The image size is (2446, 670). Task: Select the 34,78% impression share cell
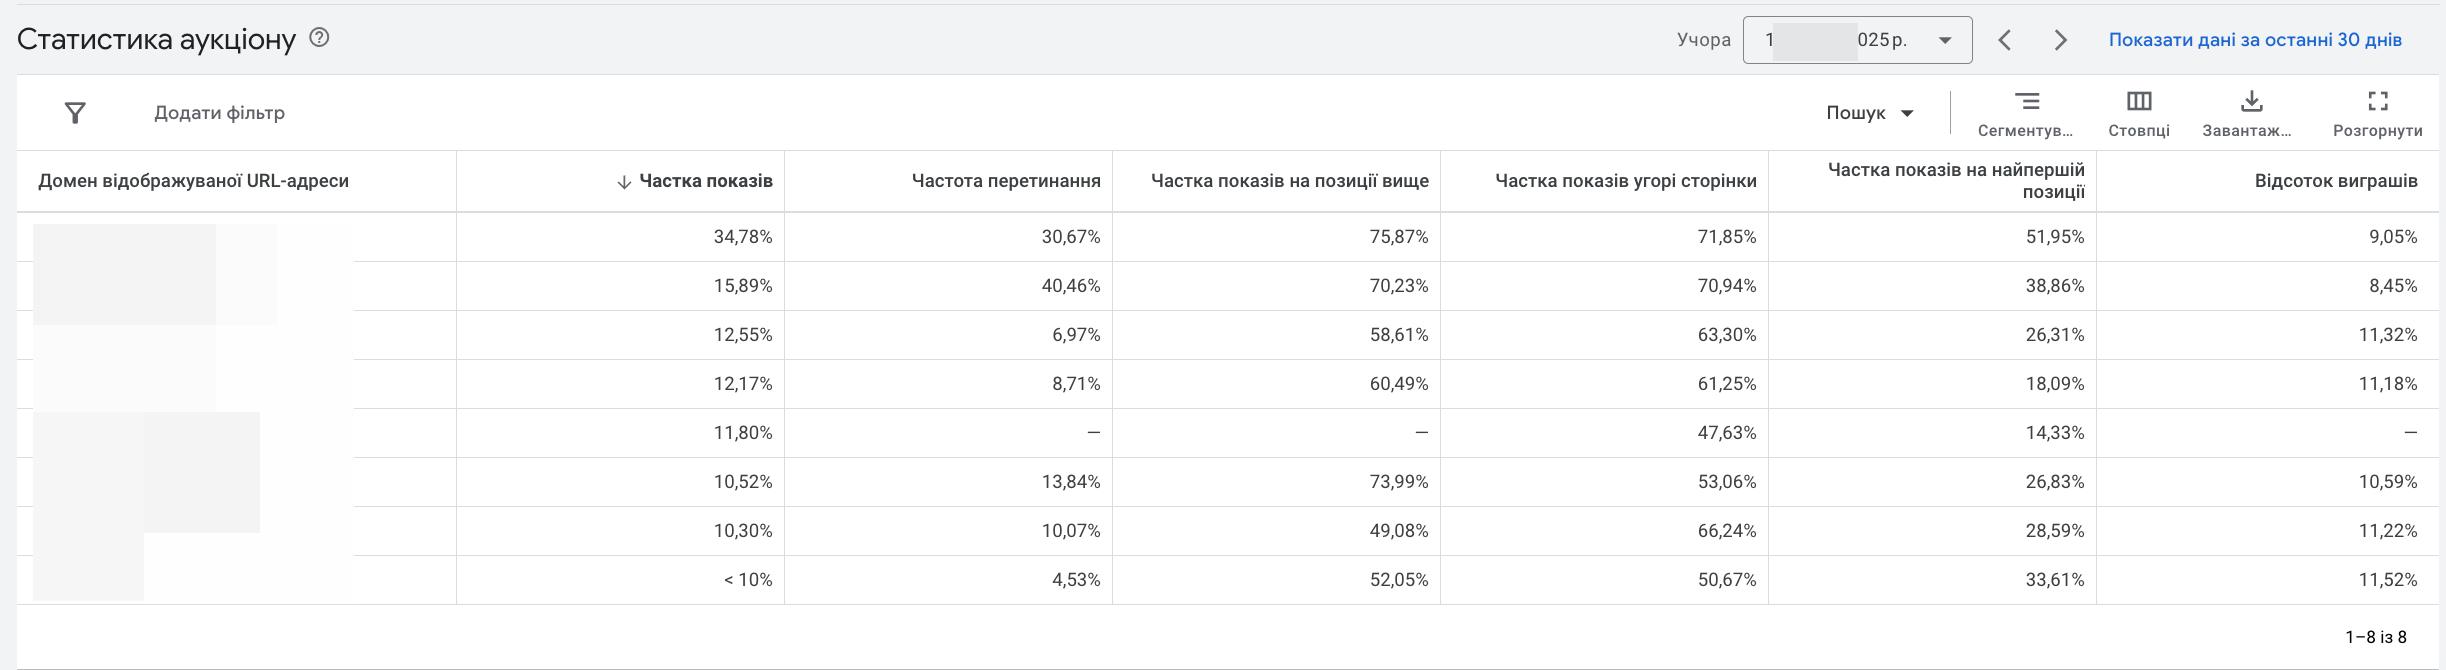[742, 237]
